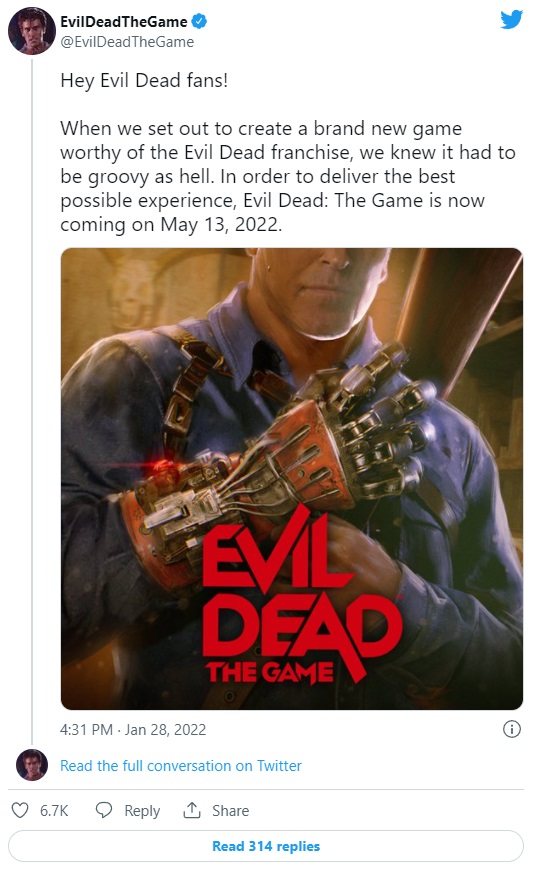Click the "Hey Evil Dead fans!" greeting line

144,81
